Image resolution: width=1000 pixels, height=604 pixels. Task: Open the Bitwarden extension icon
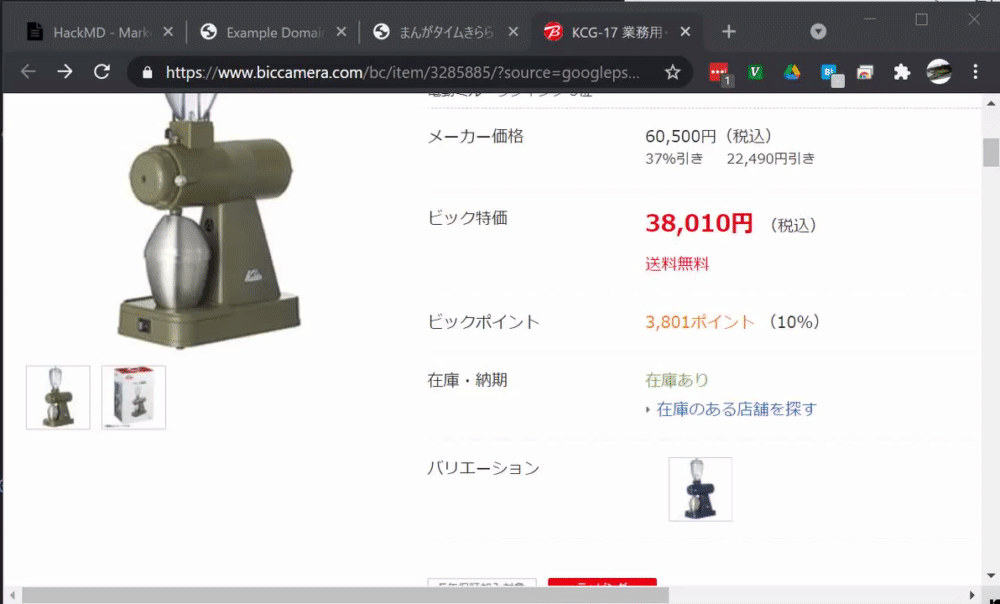coord(828,72)
